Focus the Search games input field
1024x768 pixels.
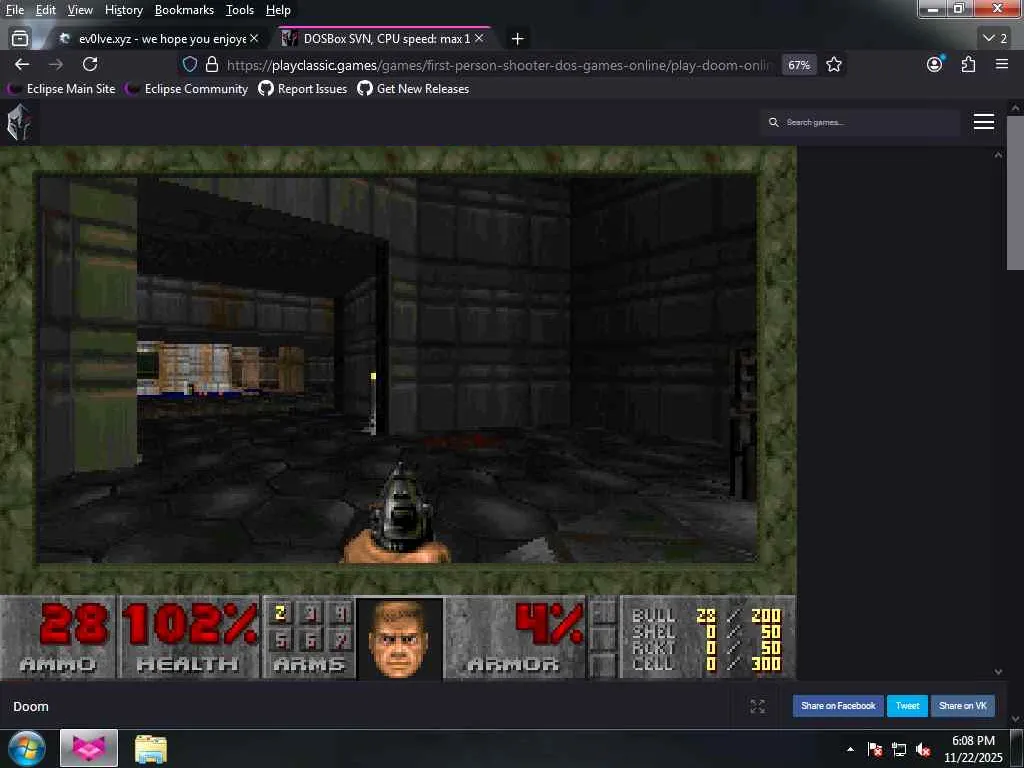click(x=859, y=122)
